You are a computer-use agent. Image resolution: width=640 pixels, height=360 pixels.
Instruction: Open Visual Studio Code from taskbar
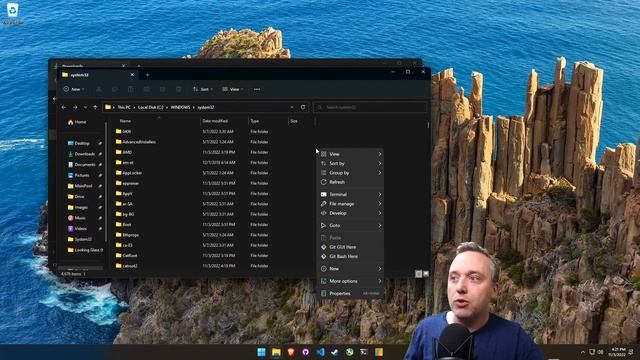tap(320, 352)
